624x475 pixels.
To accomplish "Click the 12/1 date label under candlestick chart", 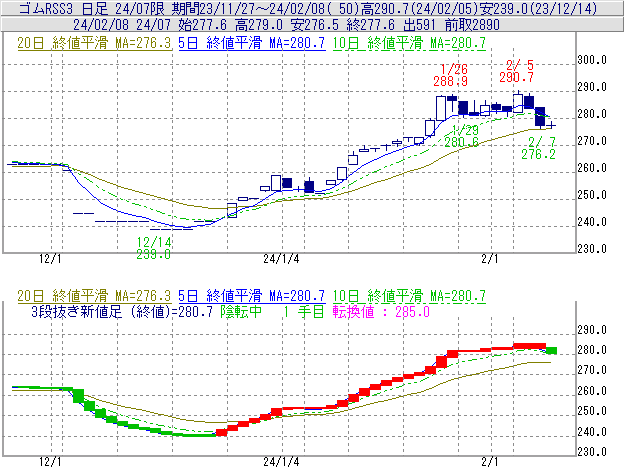I will pos(51,259).
